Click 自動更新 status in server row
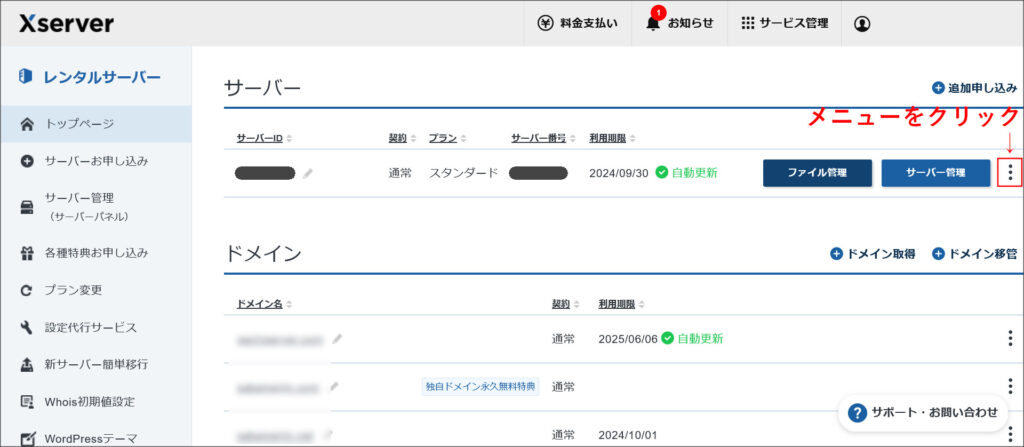The image size is (1024, 447). pyautogui.click(x=686, y=173)
